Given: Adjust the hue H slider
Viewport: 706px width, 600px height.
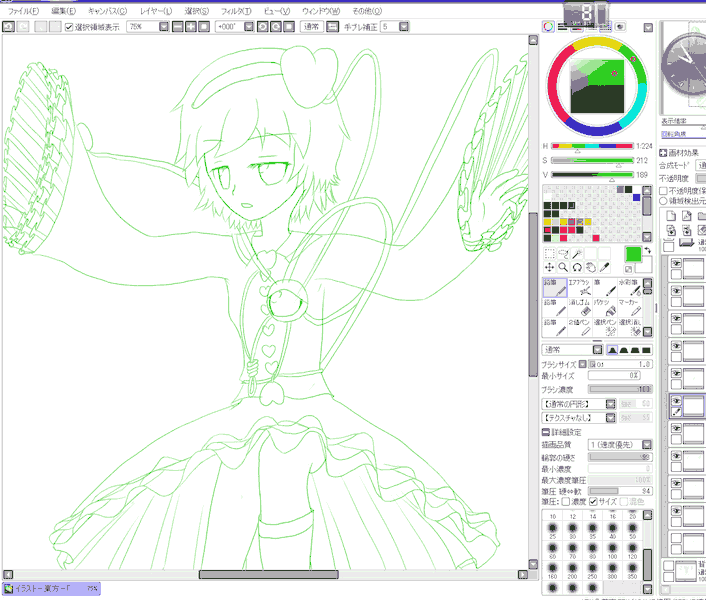Looking at the screenshot, I should click(592, 146).
